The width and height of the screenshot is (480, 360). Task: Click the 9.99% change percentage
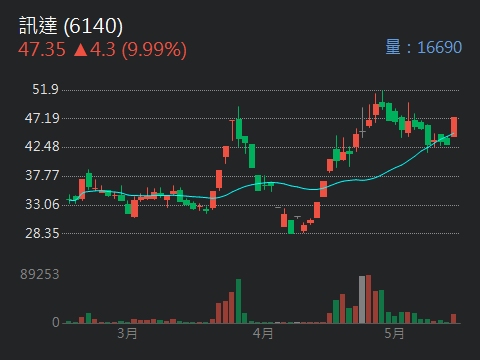click(x=154, y=50)
